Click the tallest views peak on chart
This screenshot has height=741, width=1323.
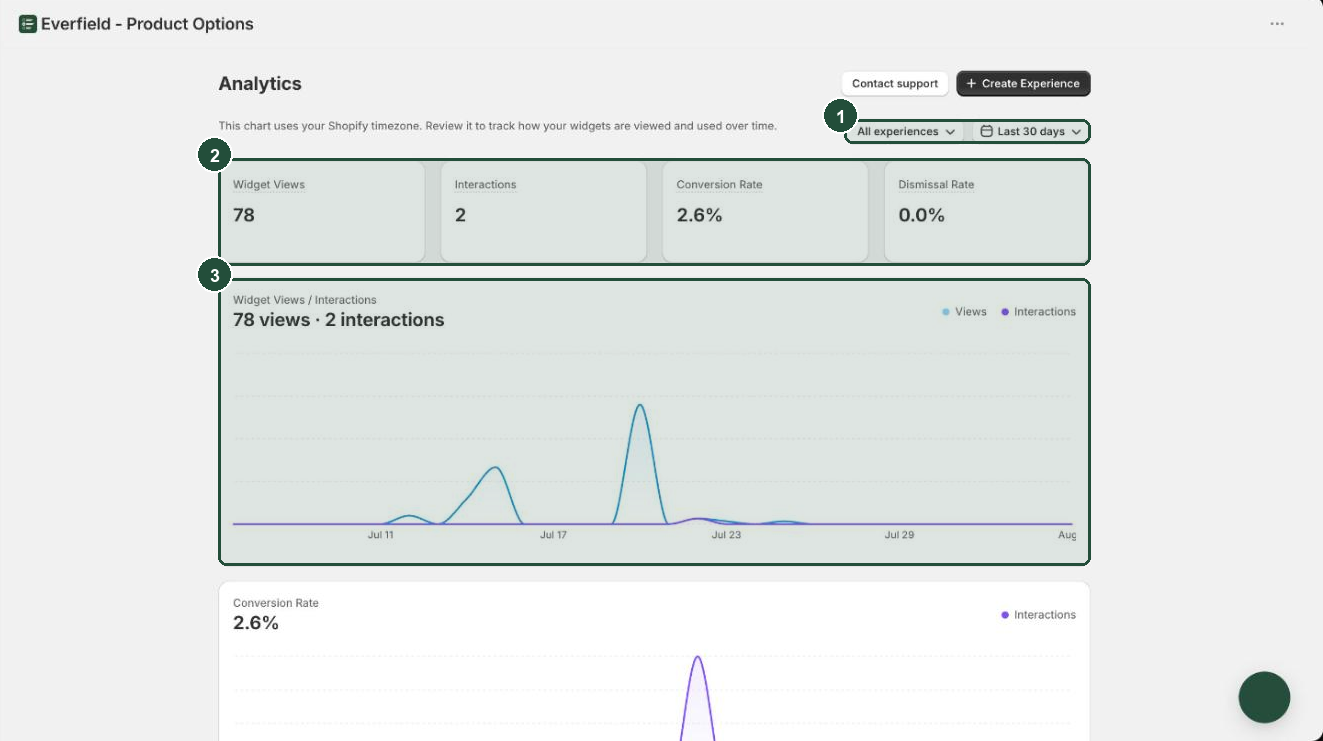[x=640, y=406]
